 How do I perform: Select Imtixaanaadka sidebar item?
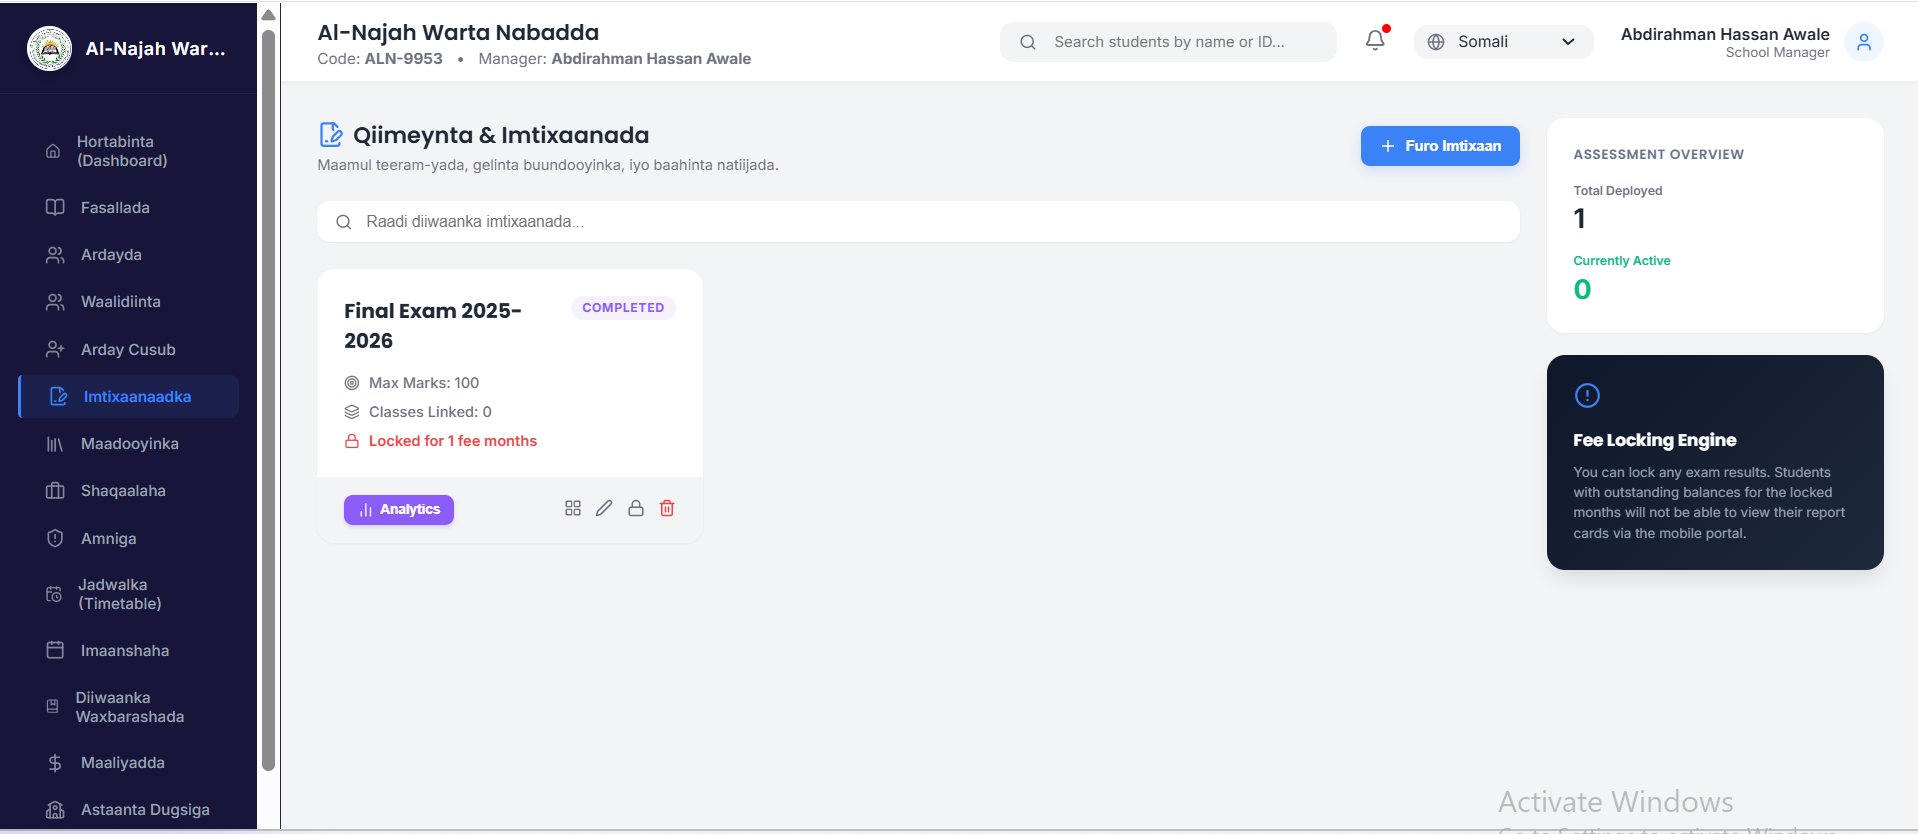(x=129, y=397)
